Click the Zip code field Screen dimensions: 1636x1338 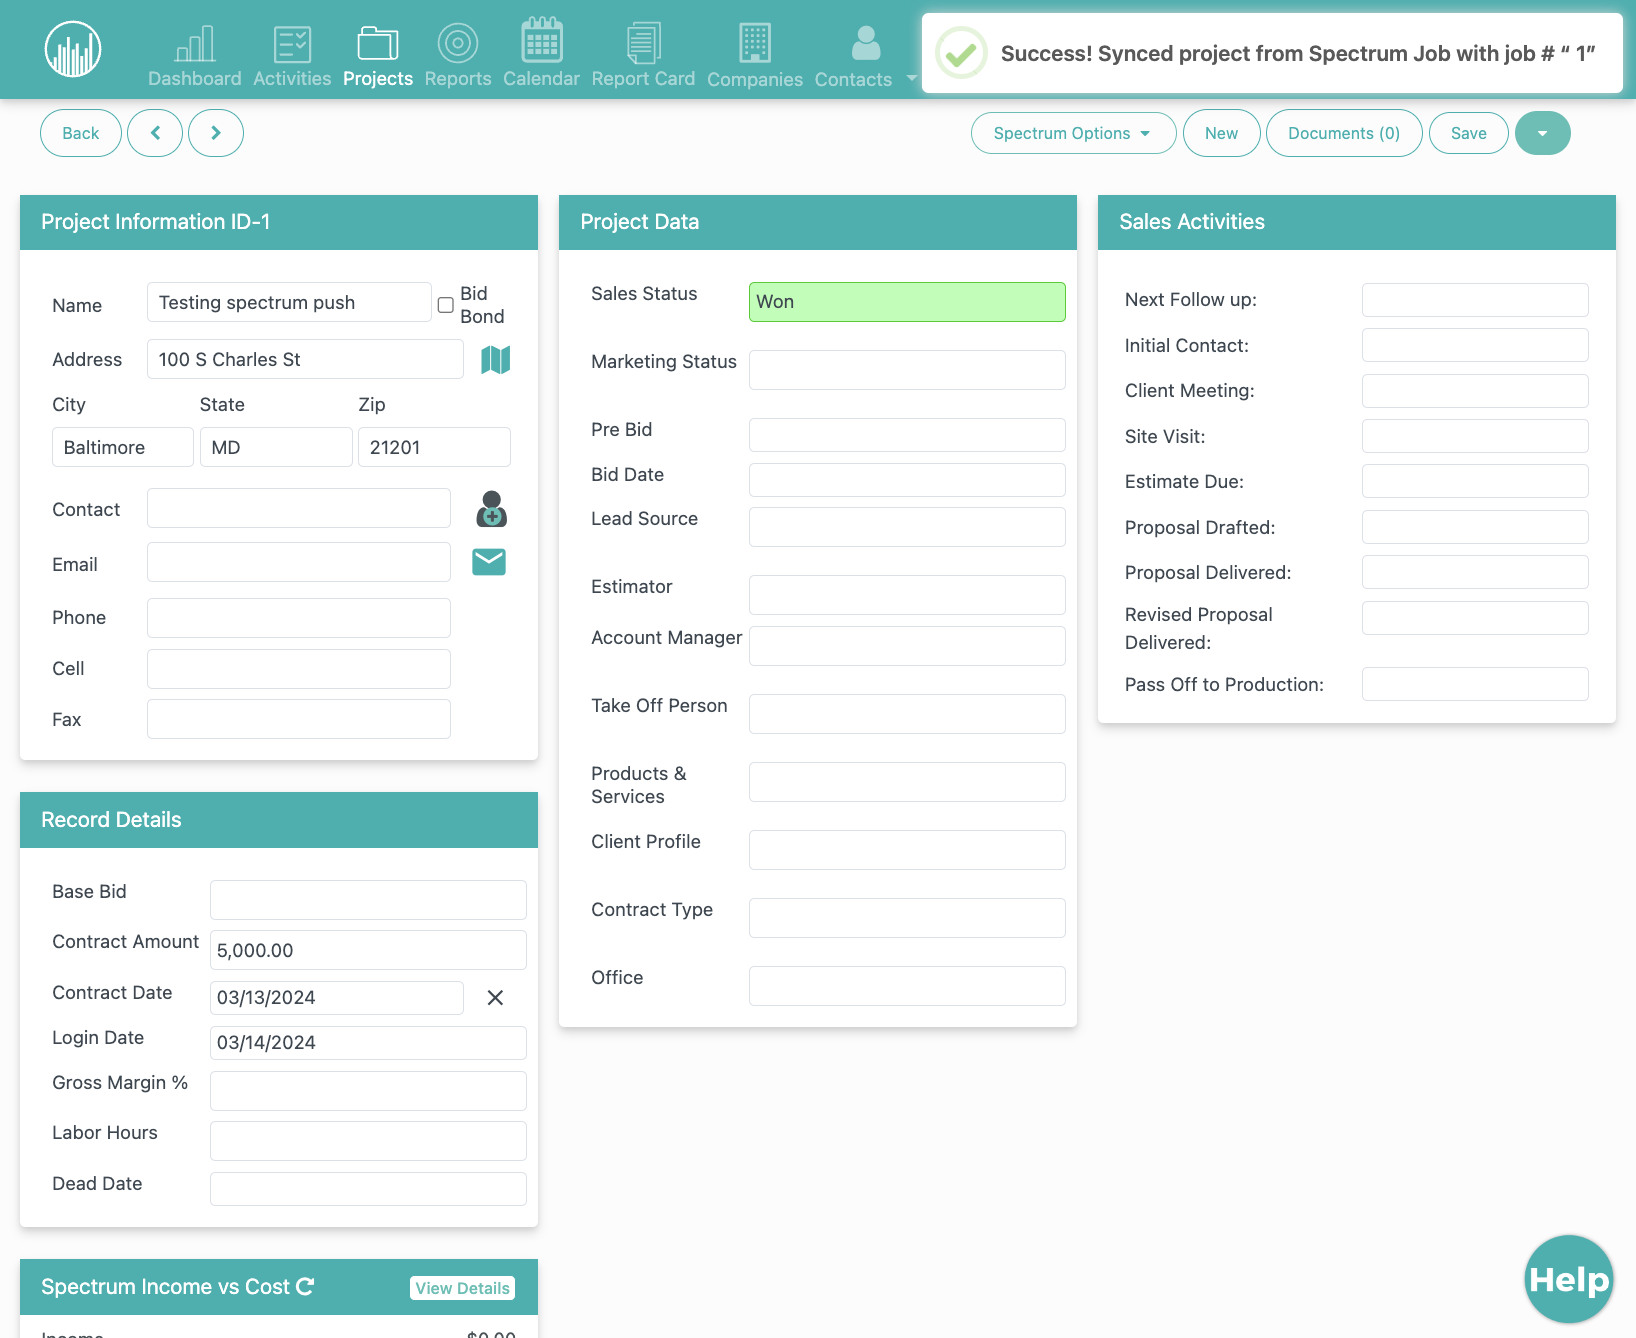(434, 447)
